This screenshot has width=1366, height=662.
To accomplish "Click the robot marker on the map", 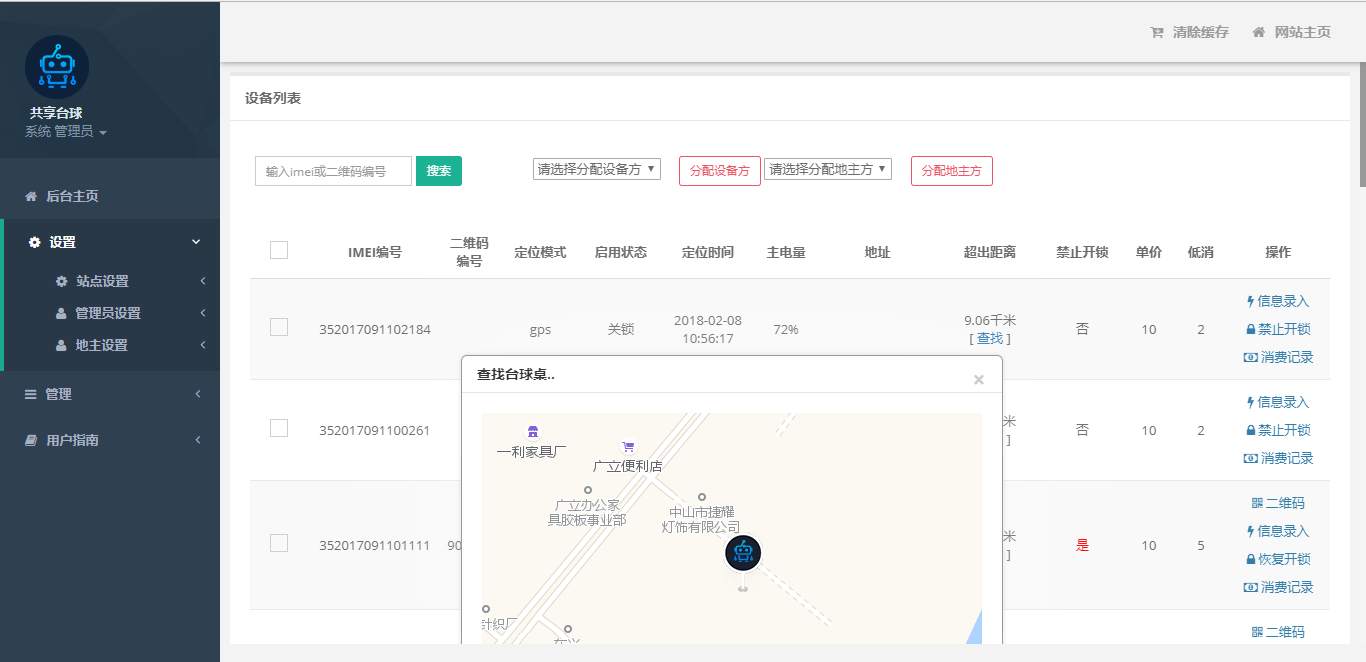I will (743, 553).
